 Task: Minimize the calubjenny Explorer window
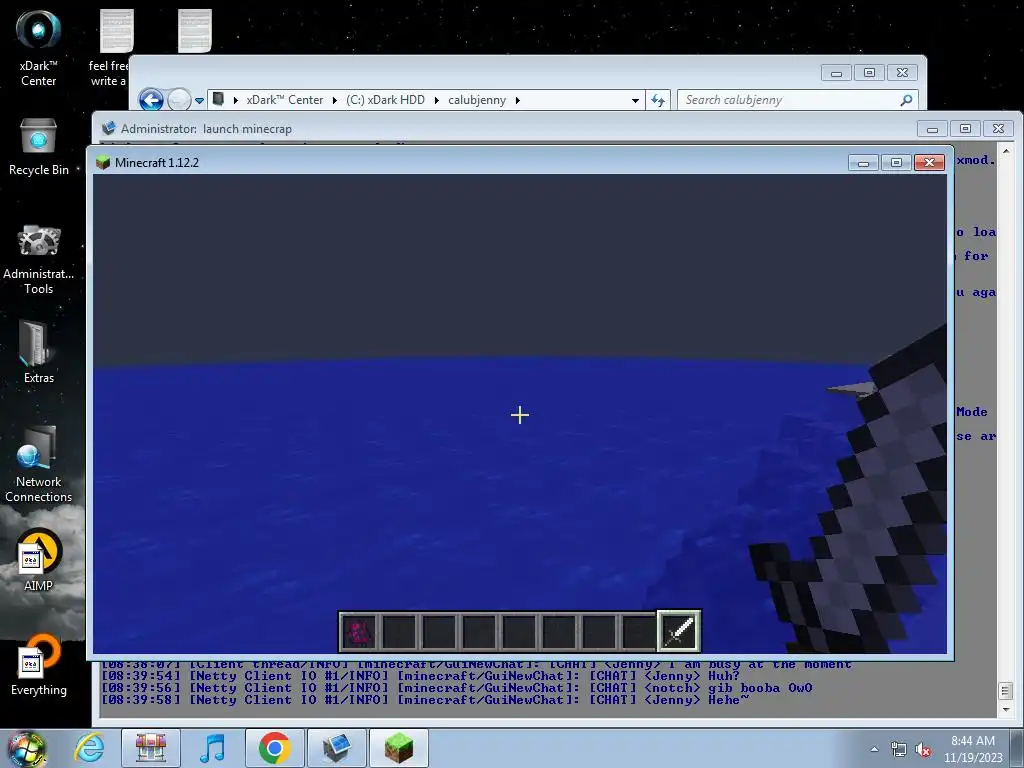click(836, 72)
